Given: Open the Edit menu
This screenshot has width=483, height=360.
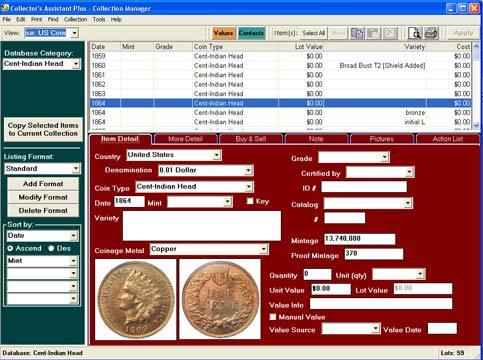Looking at the screenshot, I should click(x=21, y=19).
